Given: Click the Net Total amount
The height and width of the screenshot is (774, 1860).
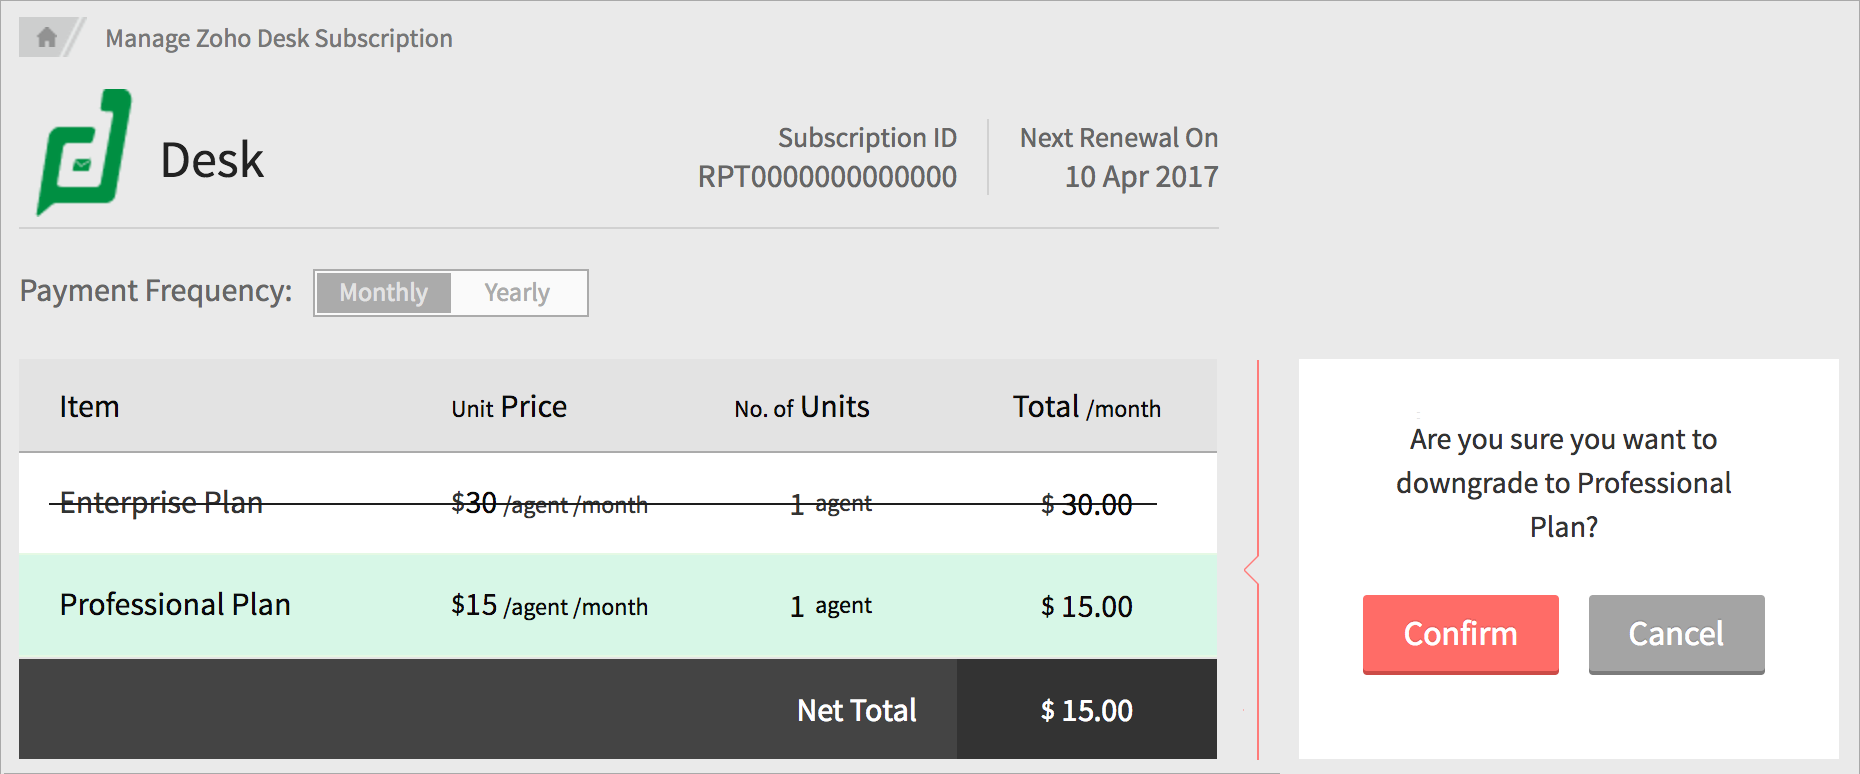Looking at the screenshot, I should [1087, 711].
